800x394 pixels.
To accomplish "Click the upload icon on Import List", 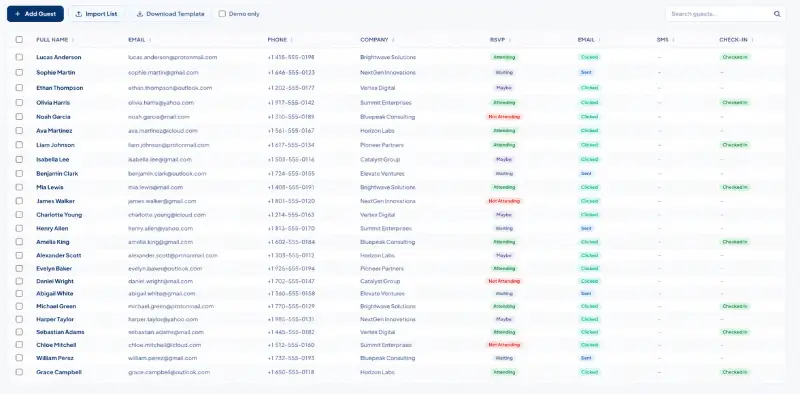I will tap(79, 14).
